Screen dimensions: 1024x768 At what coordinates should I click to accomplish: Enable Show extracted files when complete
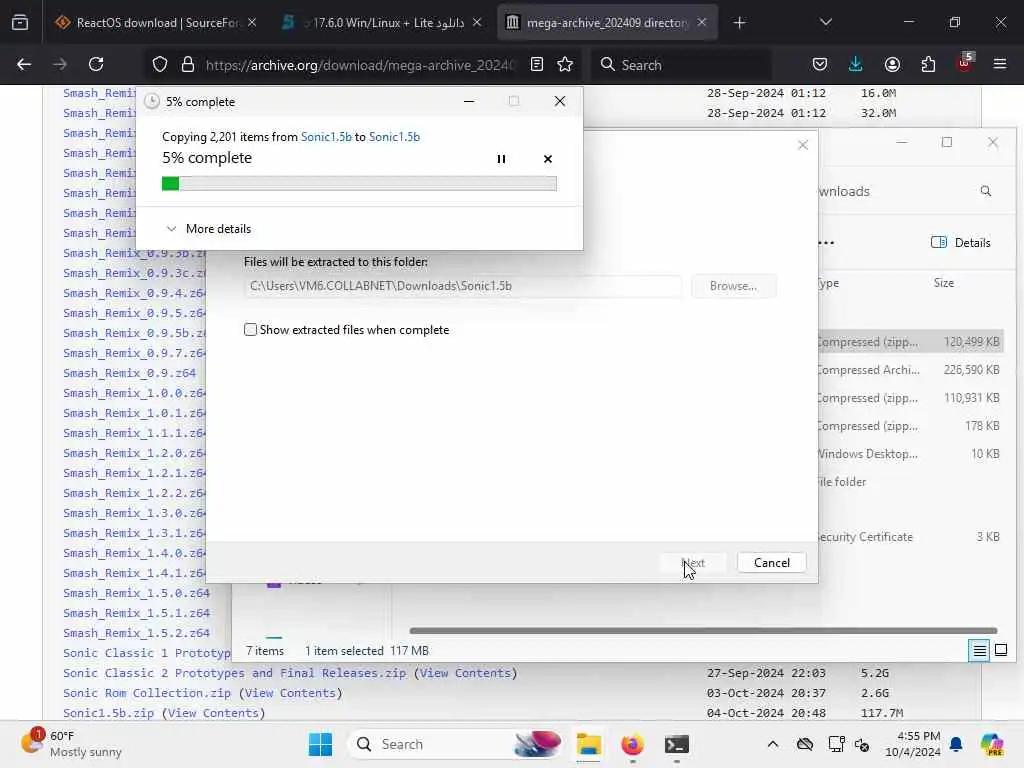[x=250, y=330]
